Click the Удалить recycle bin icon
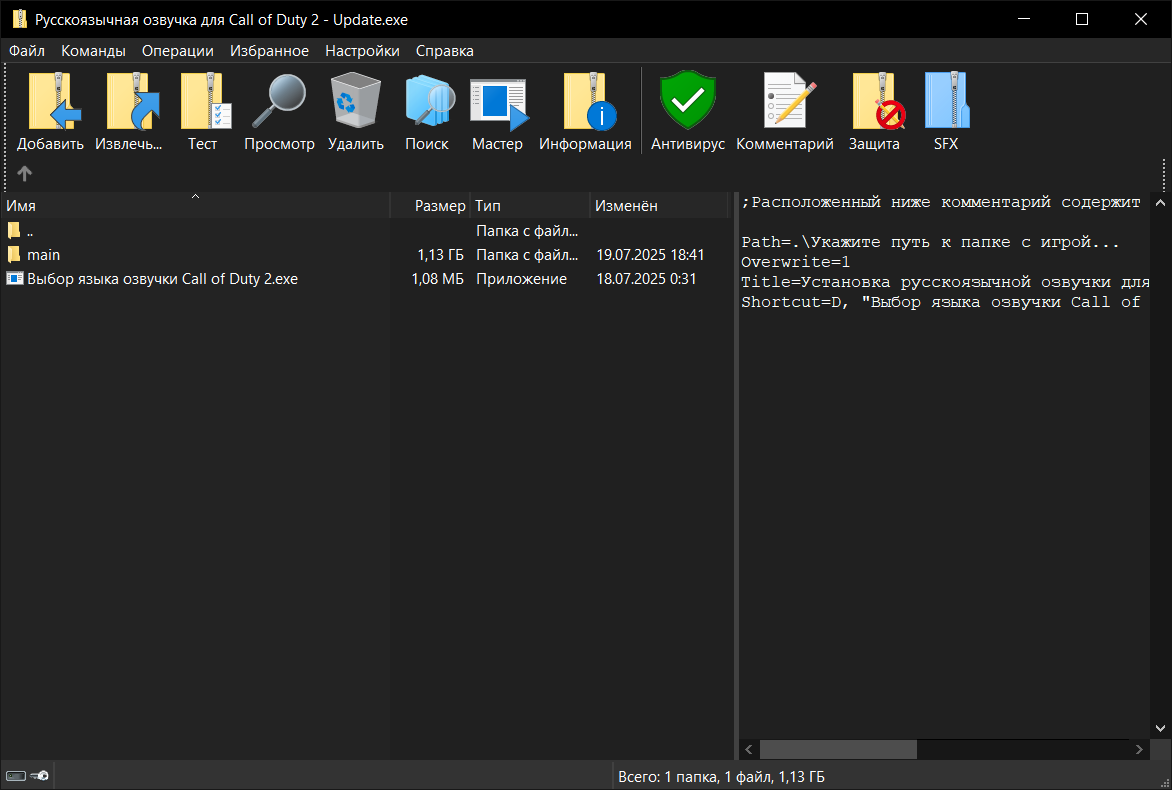The height and width of the screenshot is (790, 1172). tap(356, 101)
